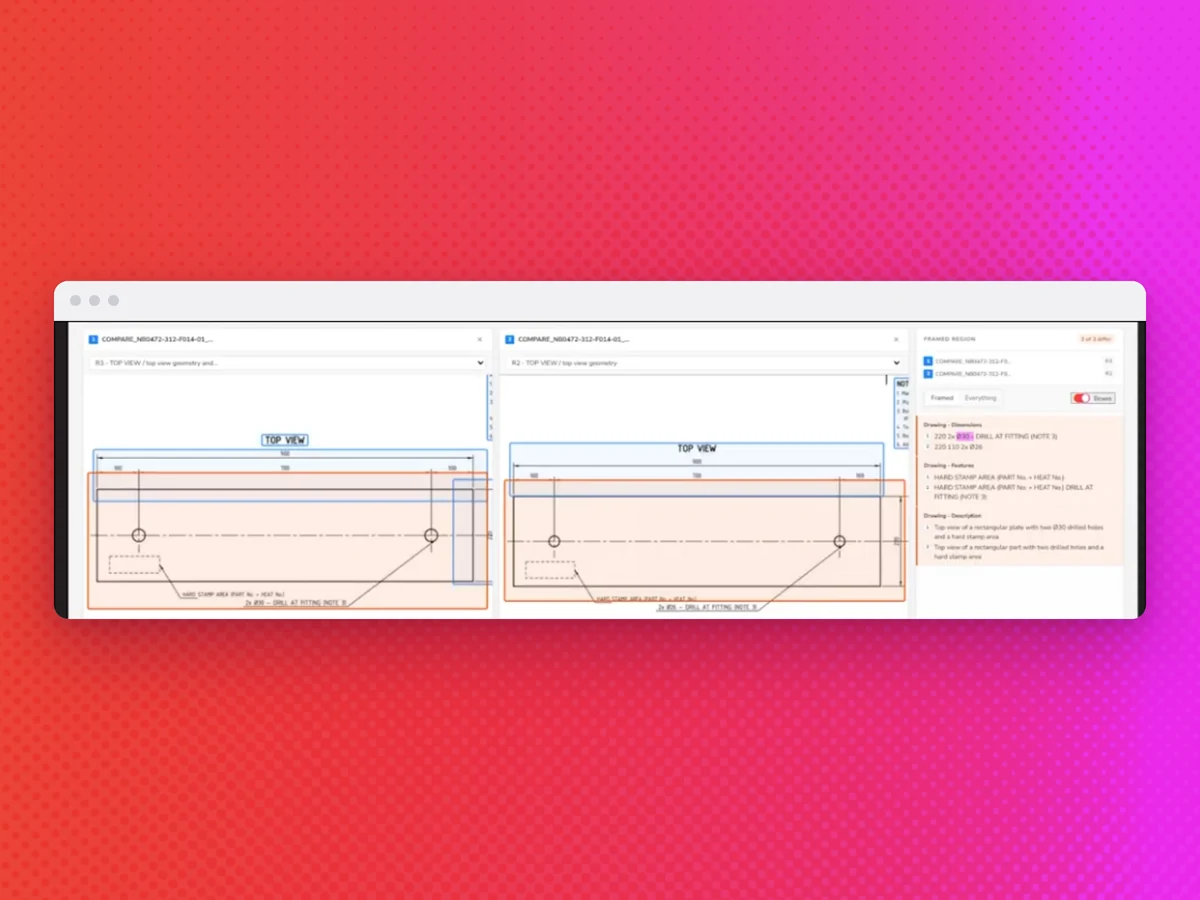Click the TOP VIEW label in right drawing
The height and width of the screenshot is (900, 1200).
697,448
